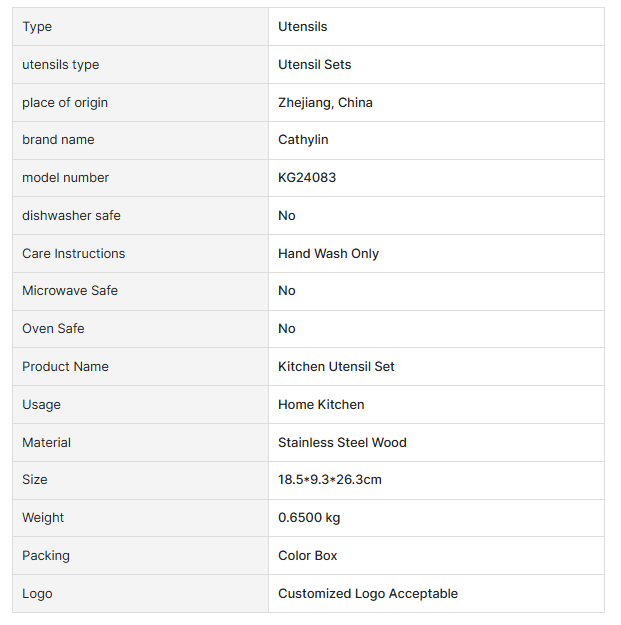The image size is (621, 625).
Task: Click the size value "18.5*9.3*26.3cm"
Action: pos(329,480)
